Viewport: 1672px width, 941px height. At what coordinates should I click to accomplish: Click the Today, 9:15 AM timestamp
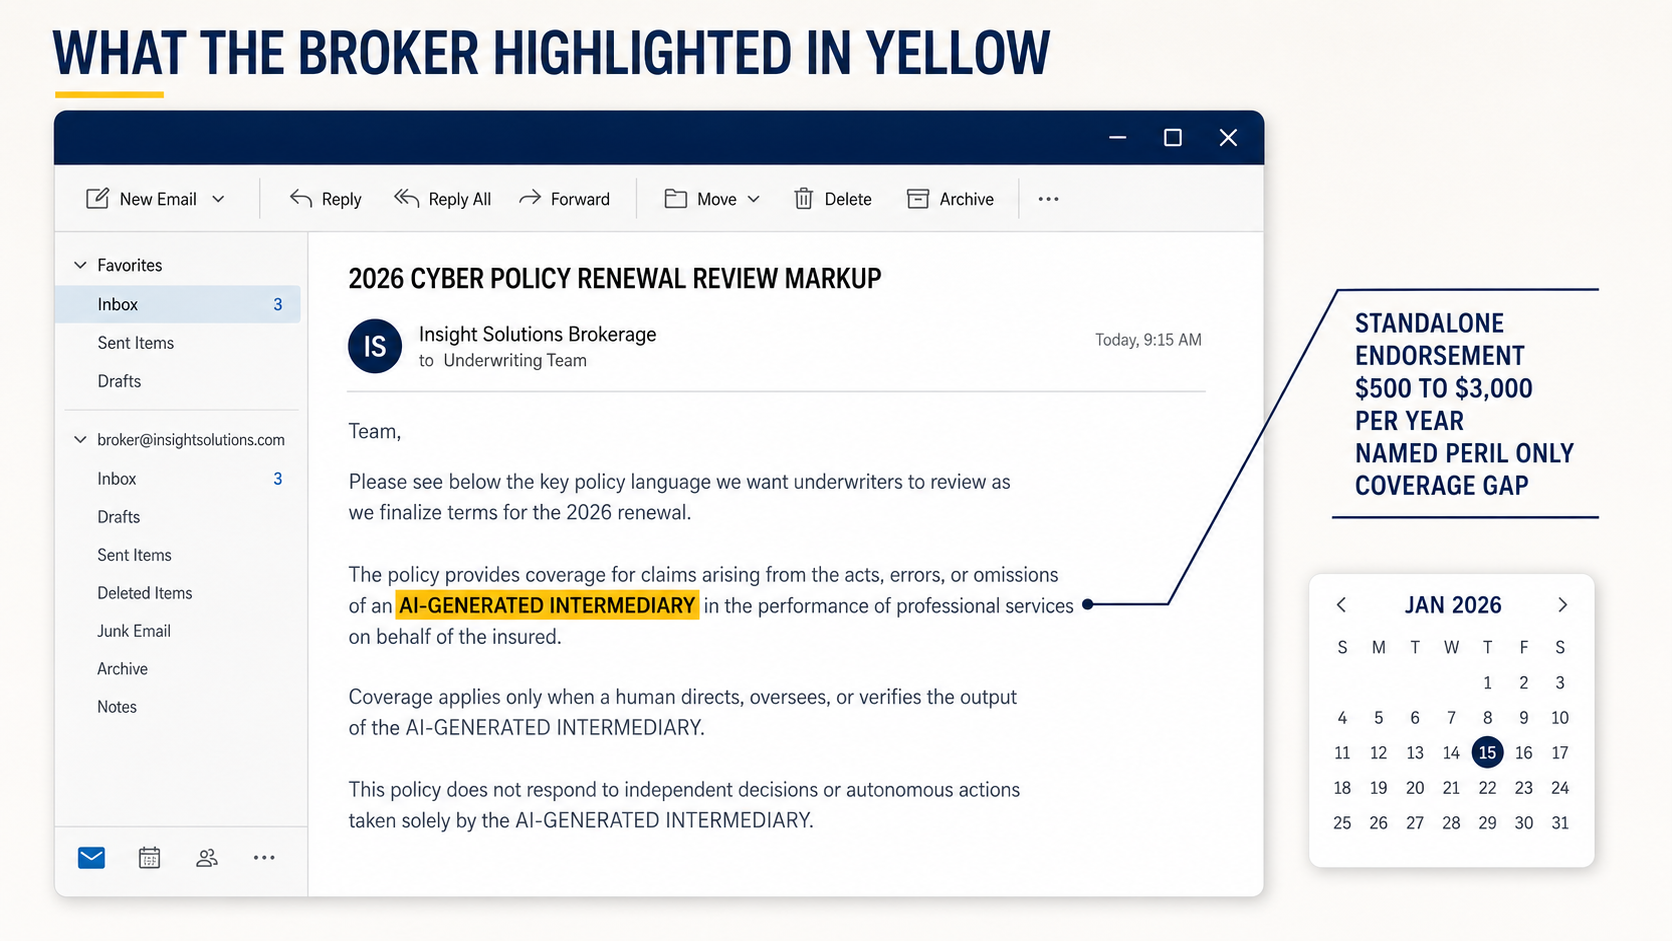click(1148, 340)
